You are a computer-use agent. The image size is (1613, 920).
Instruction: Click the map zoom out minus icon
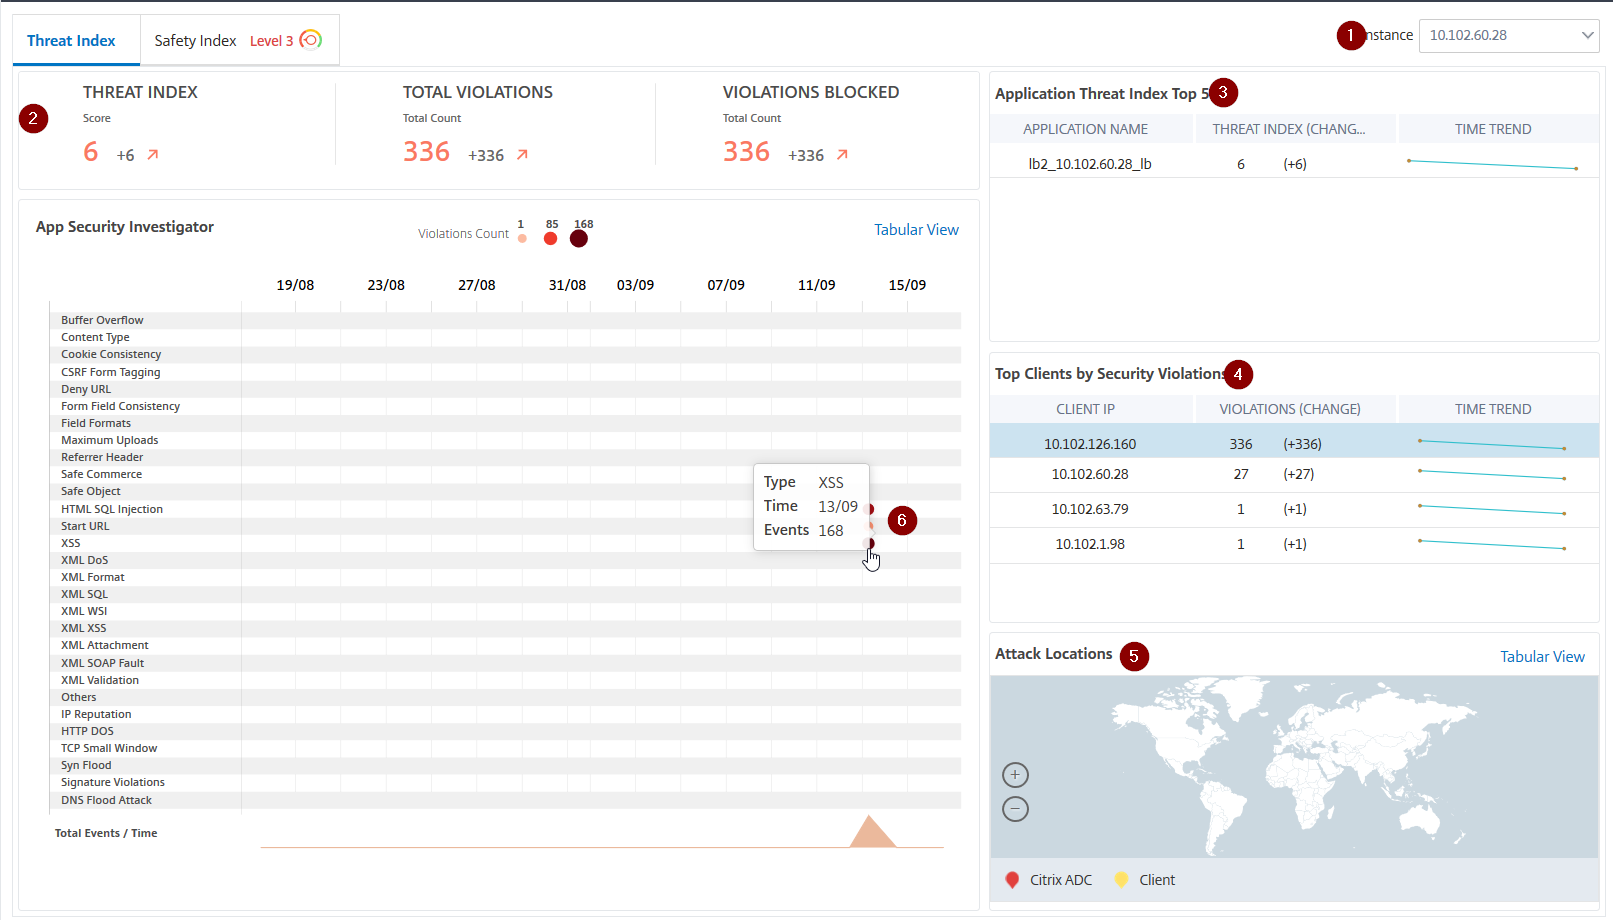click(1015, 809)
